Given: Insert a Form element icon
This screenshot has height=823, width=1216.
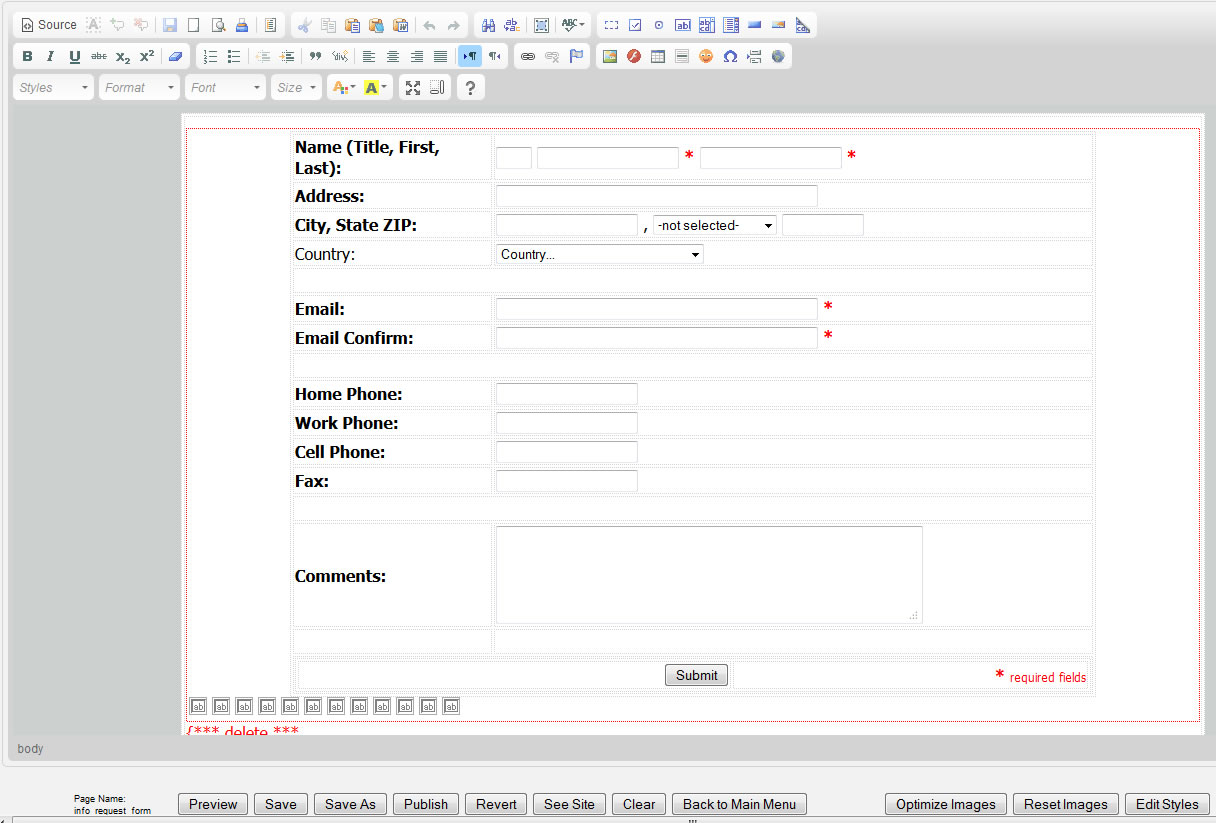Looking at the screenshot, I should [x=611, y=25].
